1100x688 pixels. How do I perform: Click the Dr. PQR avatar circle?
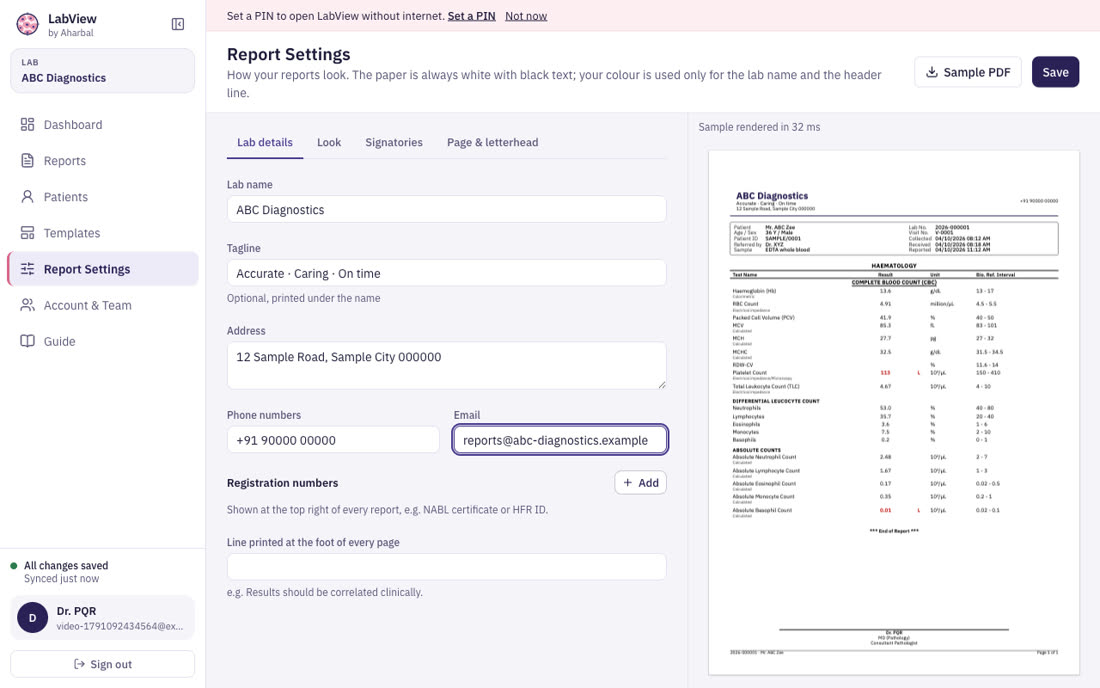pos(32,618)
